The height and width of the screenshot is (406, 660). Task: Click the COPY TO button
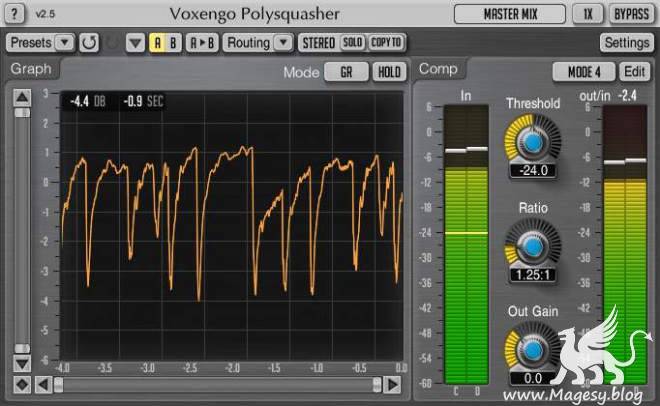click(386, 42)
